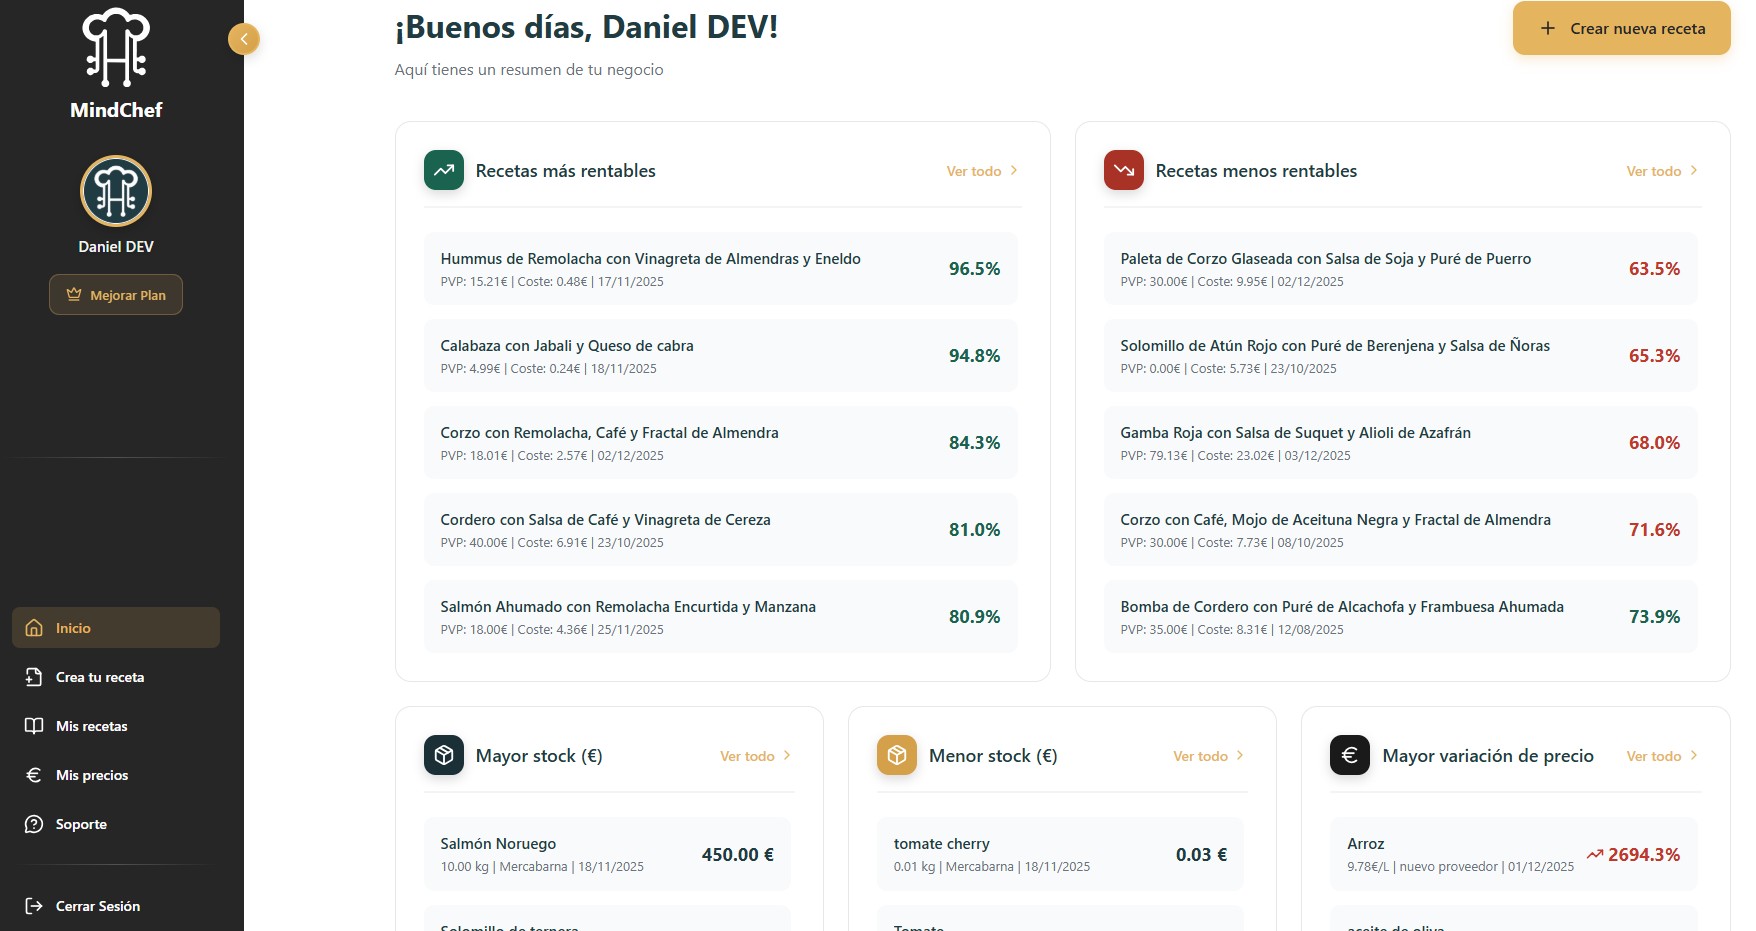Click the Daniel DEV profile avatar
Screen dimensions: 1756x931
pyautogui.click(x=116, y=190)
